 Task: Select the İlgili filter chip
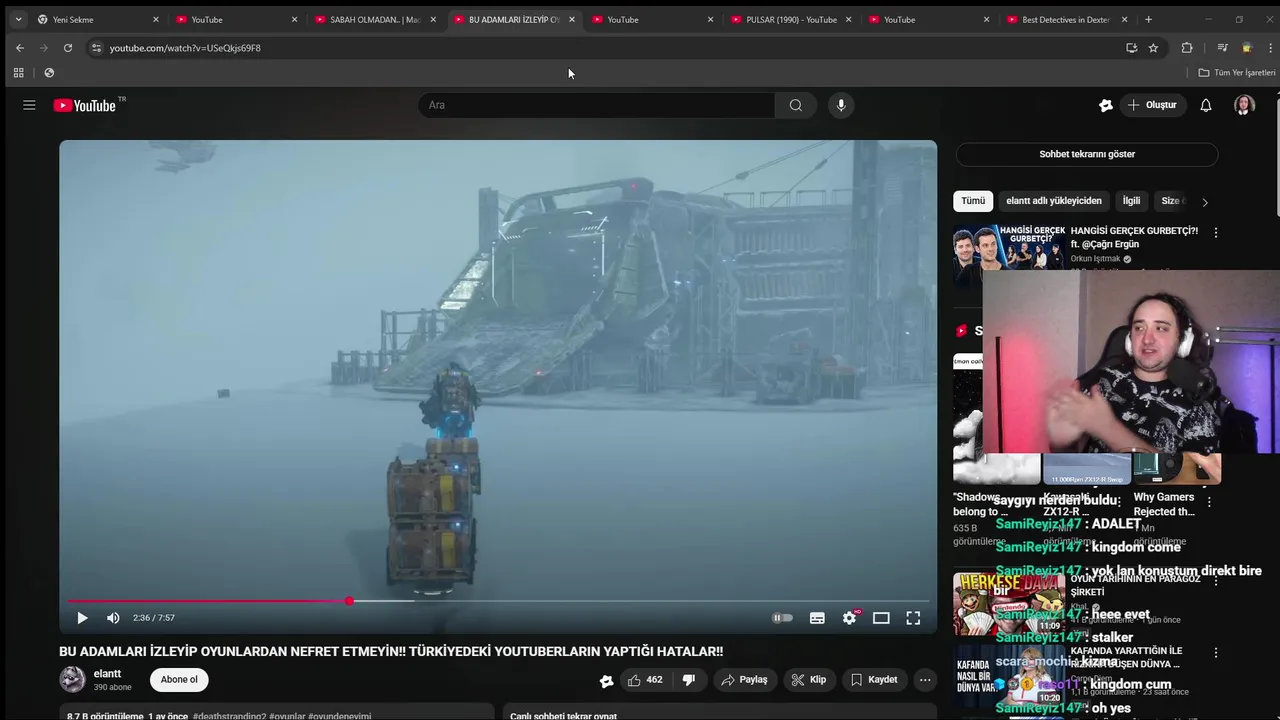point(1131,201)
